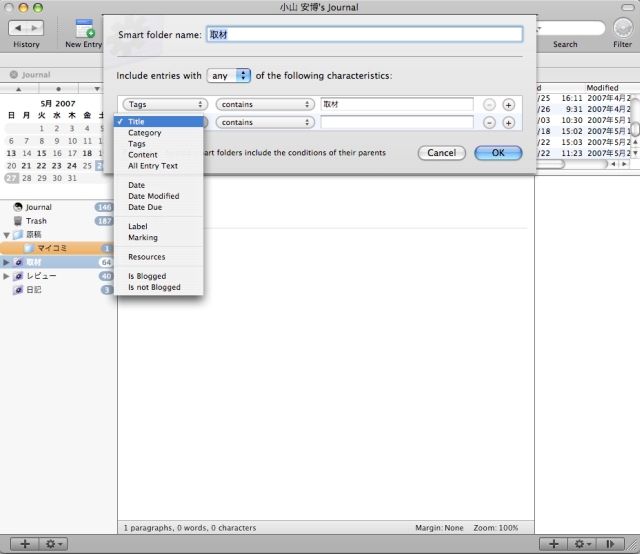
Task: Open the Tags characteristic popup
Action: 165,105
